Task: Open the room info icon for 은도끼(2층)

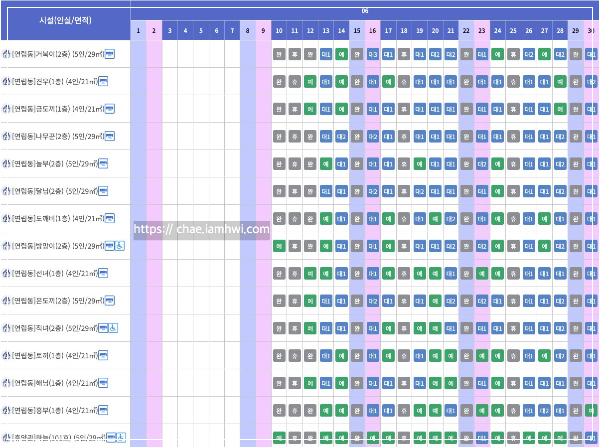Action: [110, 300]
